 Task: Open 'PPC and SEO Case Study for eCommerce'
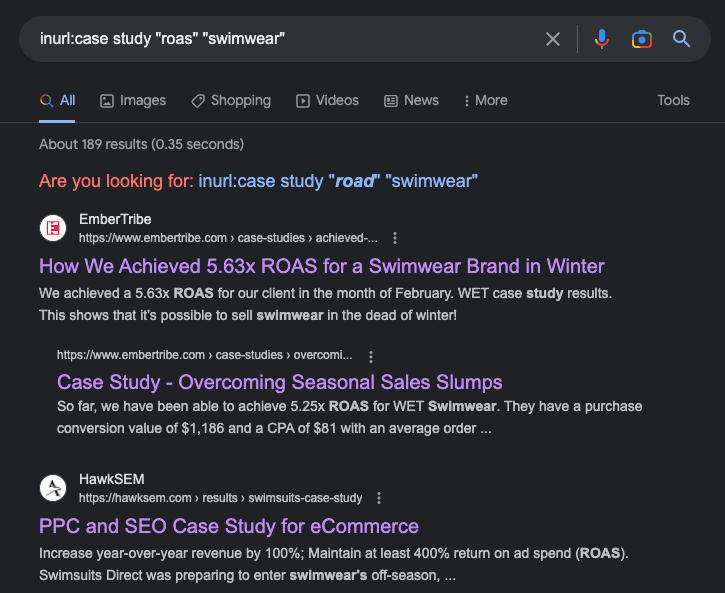[229, 526]
